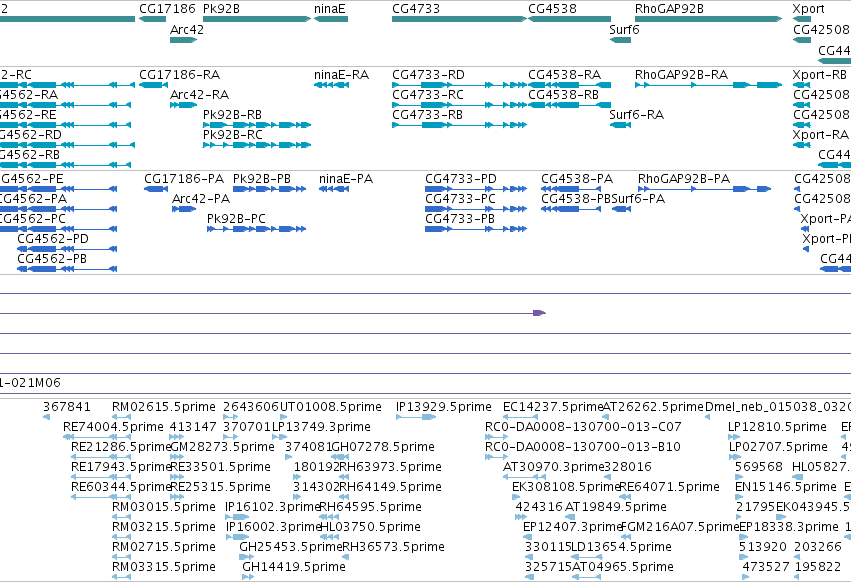Select EST LP13749.3prime
Screen dimensions: 851x582
[321, 427]
